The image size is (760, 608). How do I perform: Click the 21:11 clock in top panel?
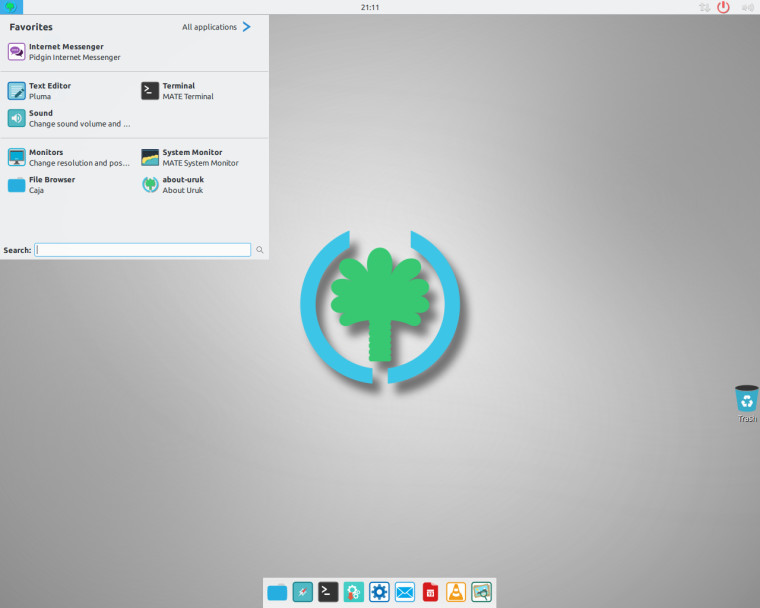click(370, 7)
